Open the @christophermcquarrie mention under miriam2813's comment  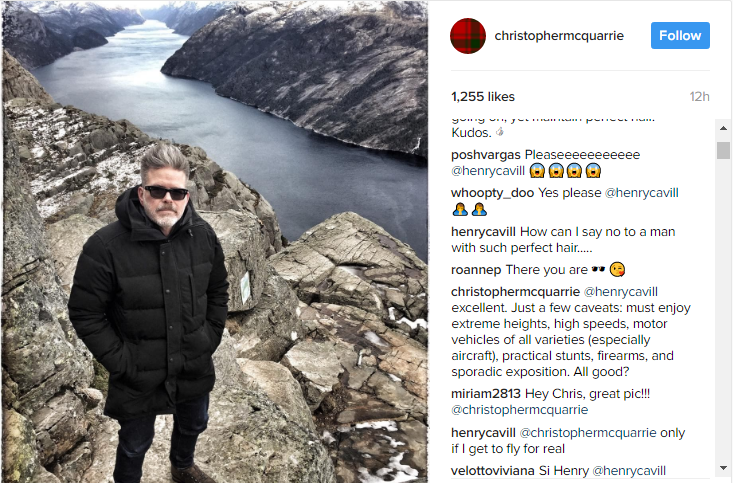click(519, 410)
